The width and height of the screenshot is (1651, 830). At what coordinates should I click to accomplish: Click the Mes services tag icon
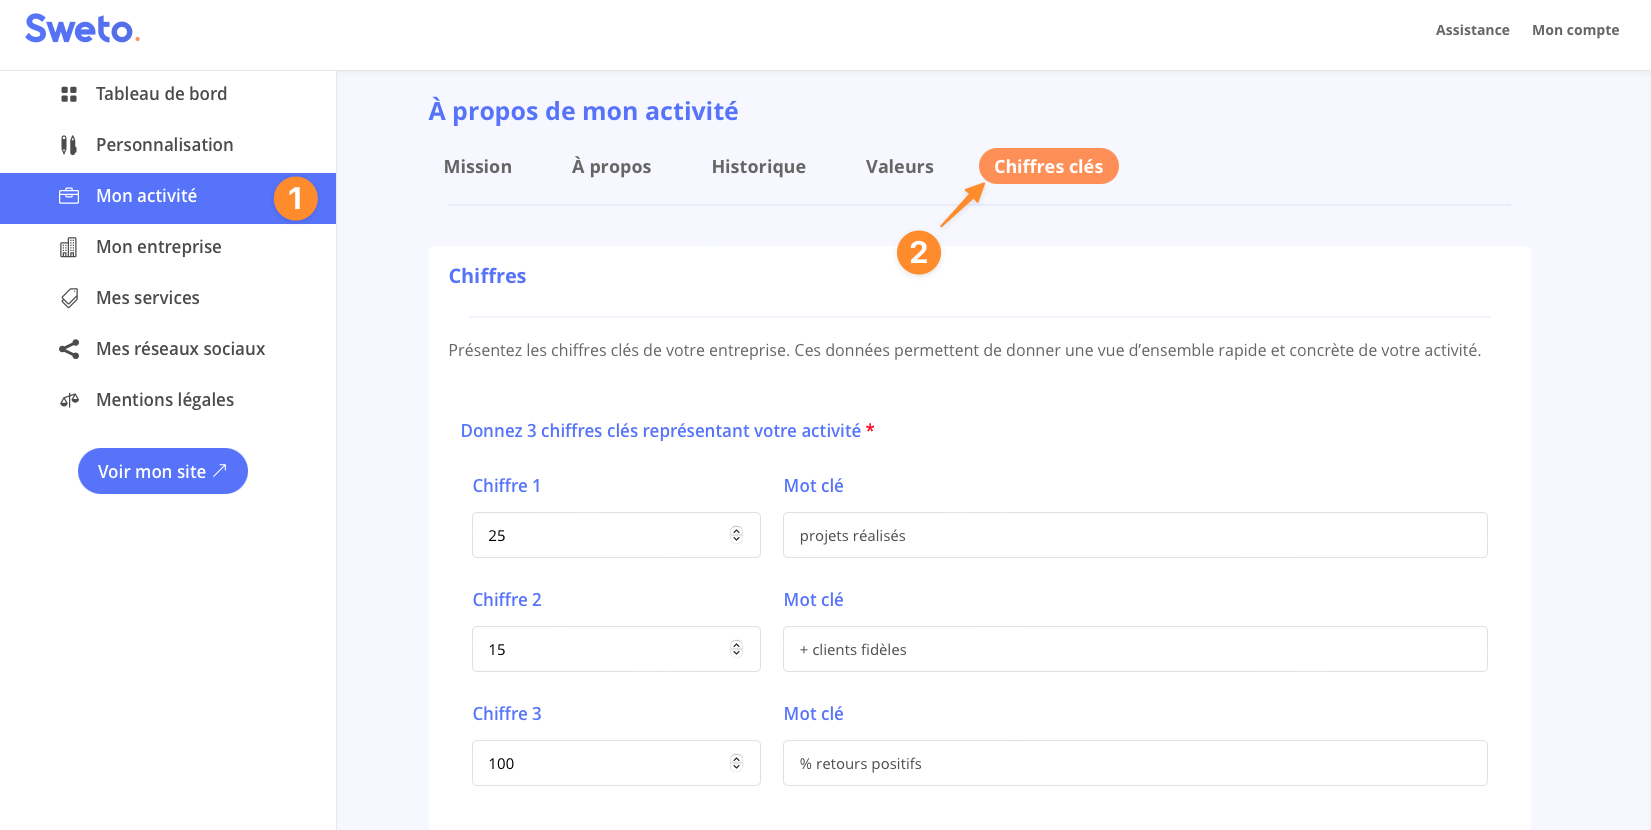(x=69, y=298)
